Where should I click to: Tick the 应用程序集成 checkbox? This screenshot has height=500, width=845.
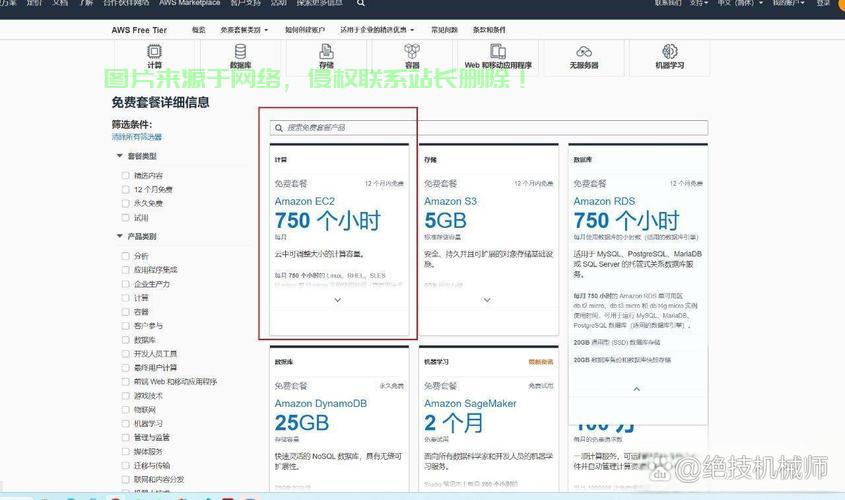coord(126,270)
